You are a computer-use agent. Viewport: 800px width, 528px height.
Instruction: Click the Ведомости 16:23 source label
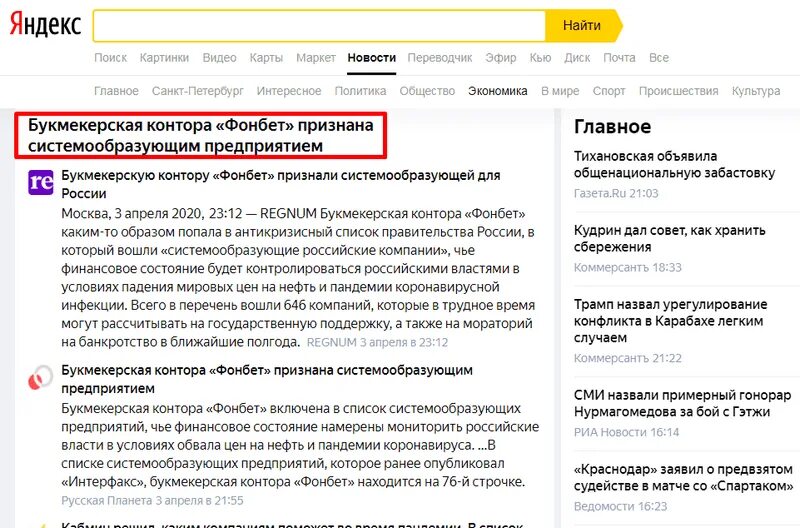[620, 506]
